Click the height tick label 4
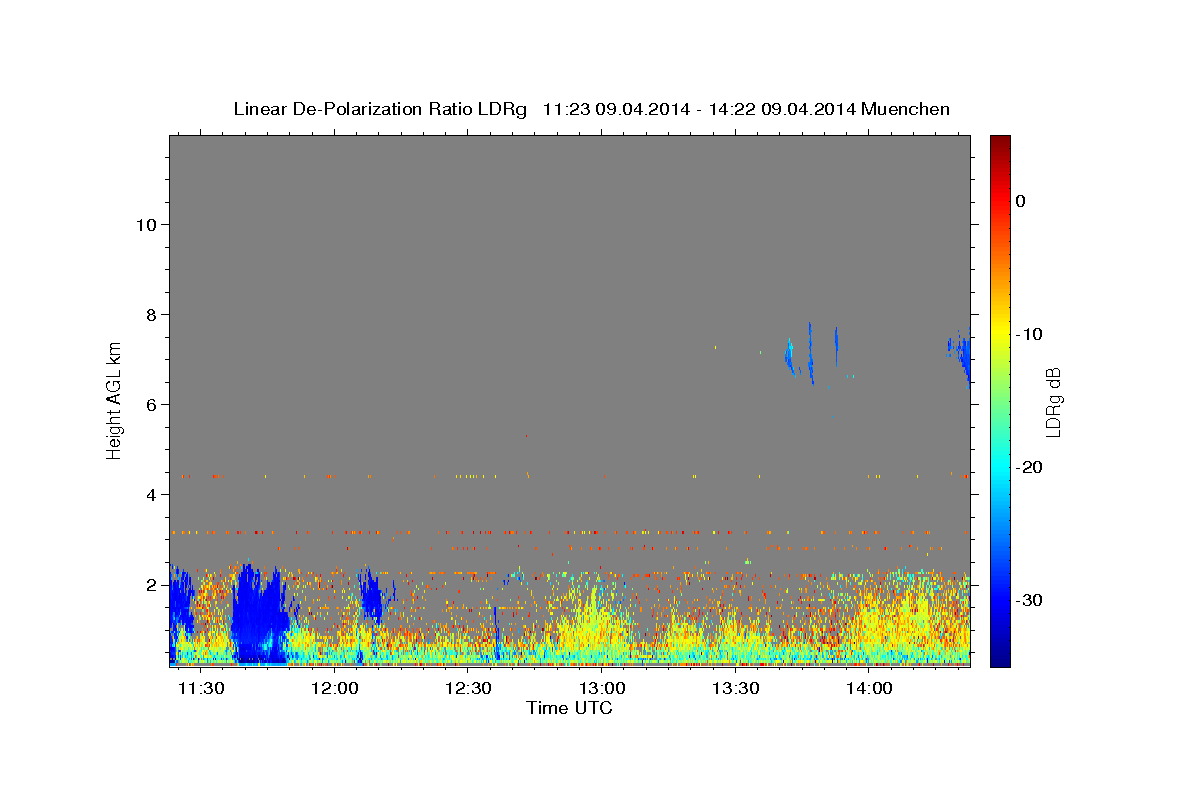The image size is (1200, 800). coord(151,494)
